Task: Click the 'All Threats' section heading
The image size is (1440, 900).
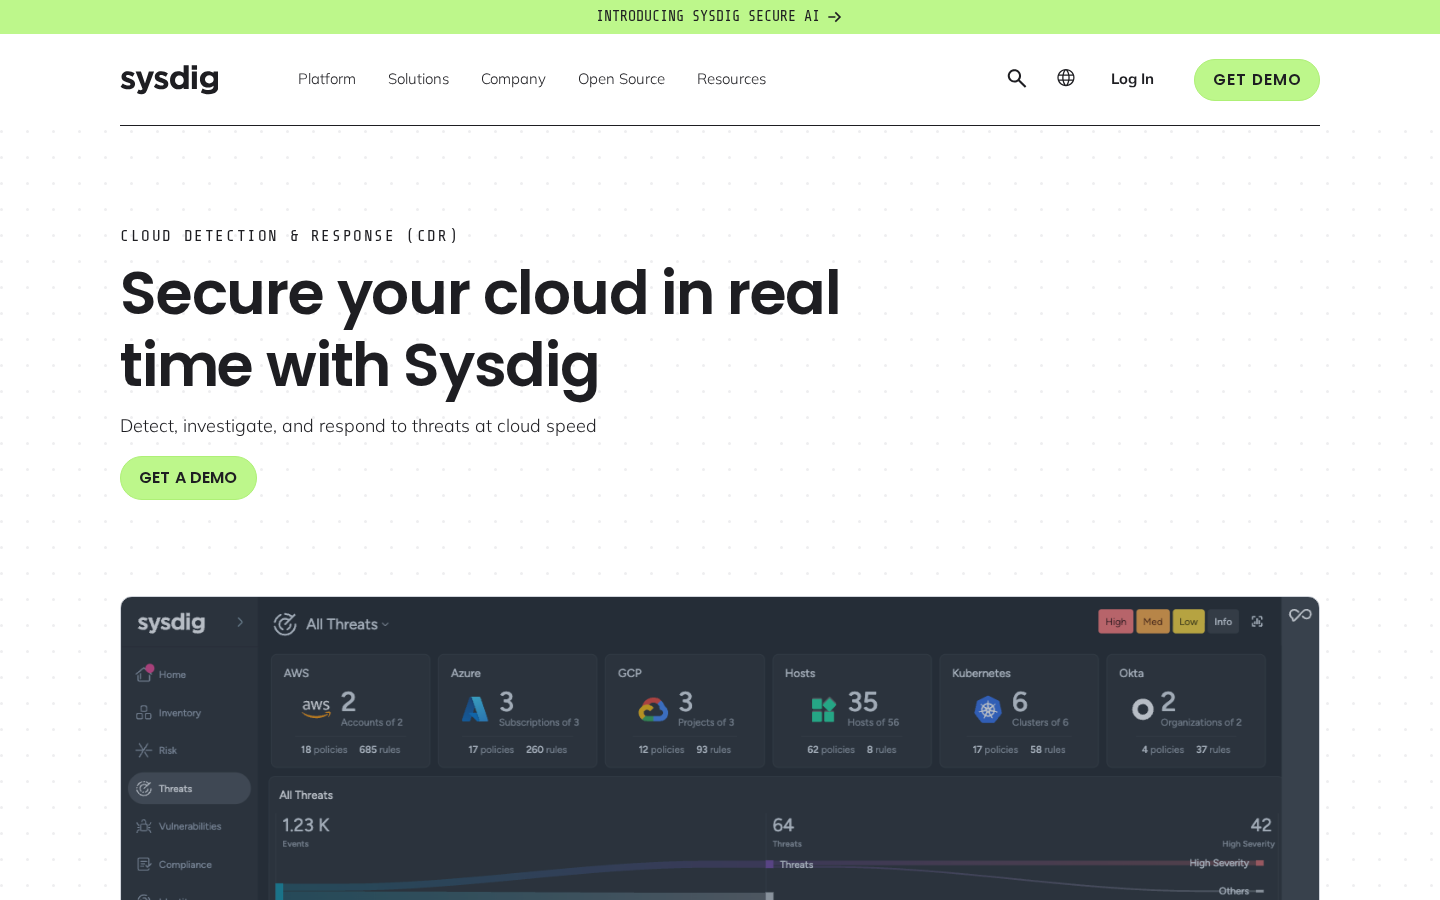Action: click(306, 795)
